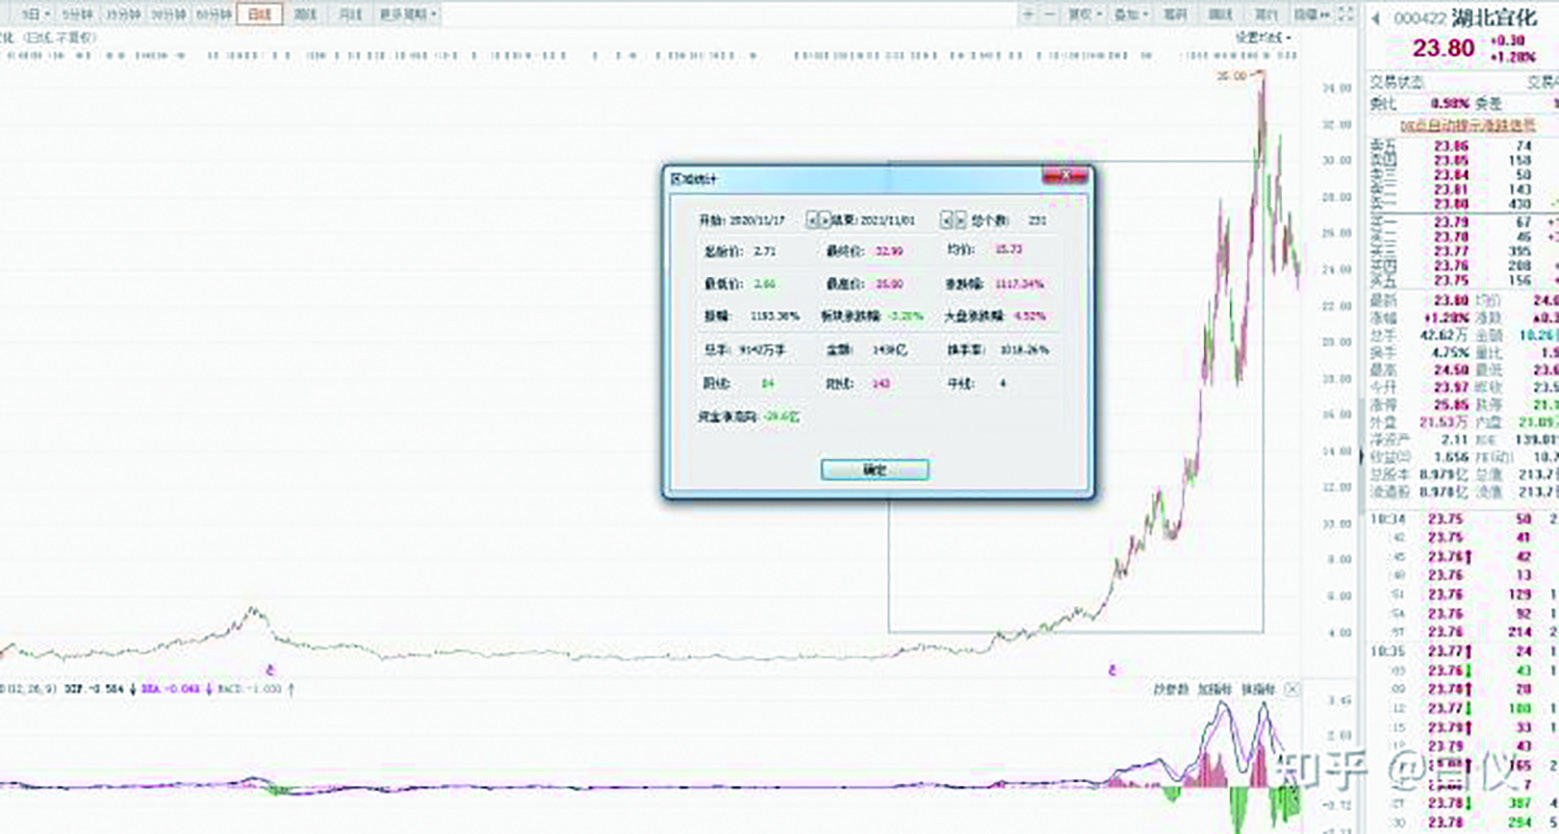Close the indicator panel with X icon
1559x834 pixels.
click(x=1292, y=689)
